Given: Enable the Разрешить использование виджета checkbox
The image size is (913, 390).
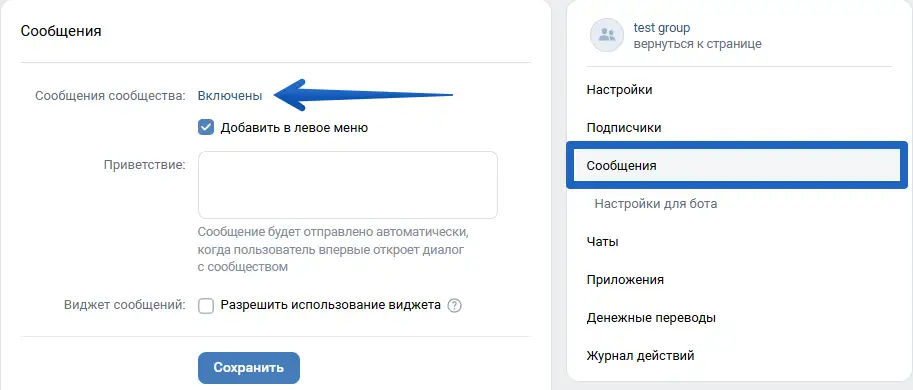Looking at the screenshot, I should coord(206,306).
